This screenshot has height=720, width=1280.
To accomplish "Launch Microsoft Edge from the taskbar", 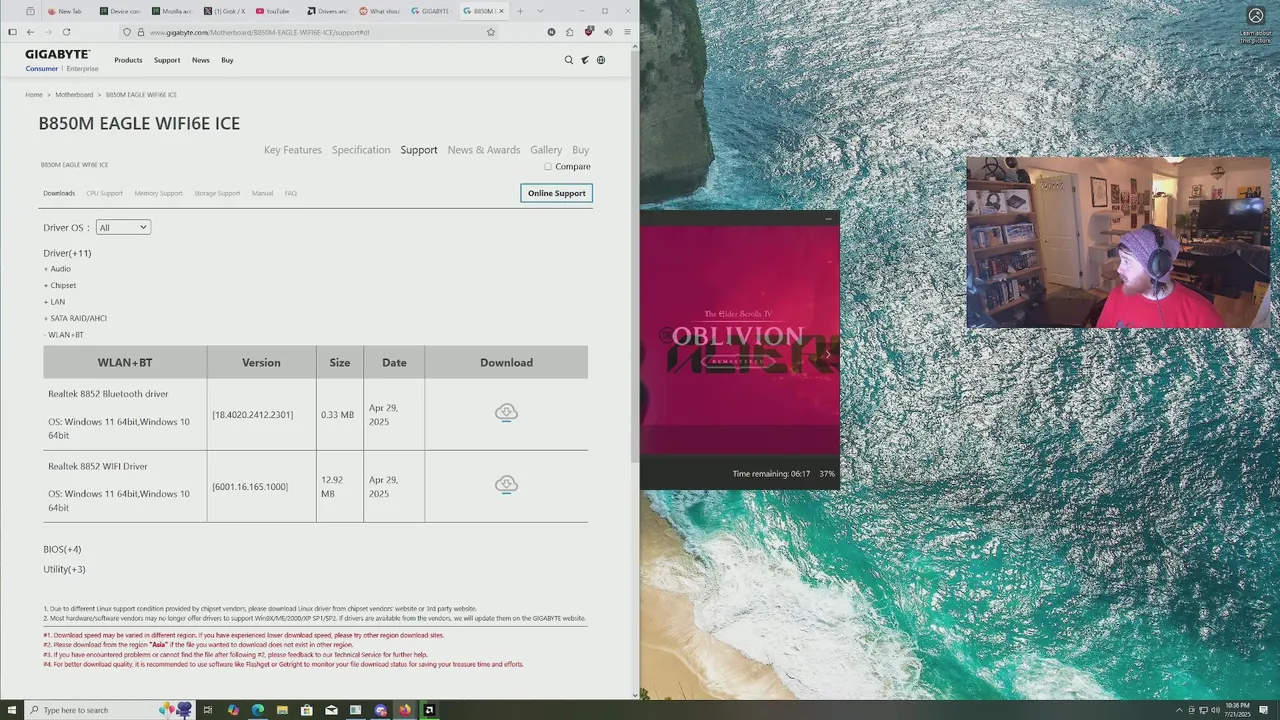I will (258, 710).
